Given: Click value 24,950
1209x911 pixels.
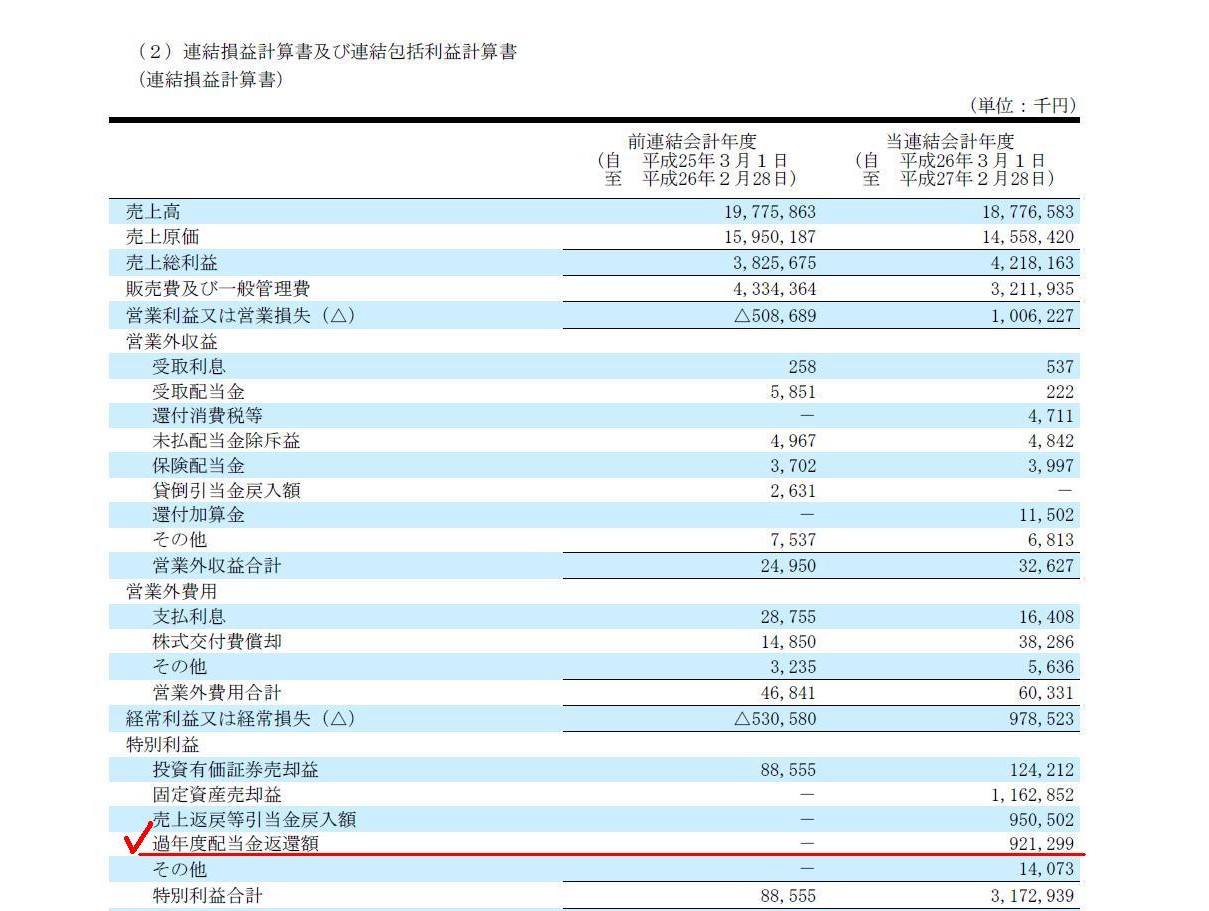Looking at the screenshot, I should [x=788, y=566].
